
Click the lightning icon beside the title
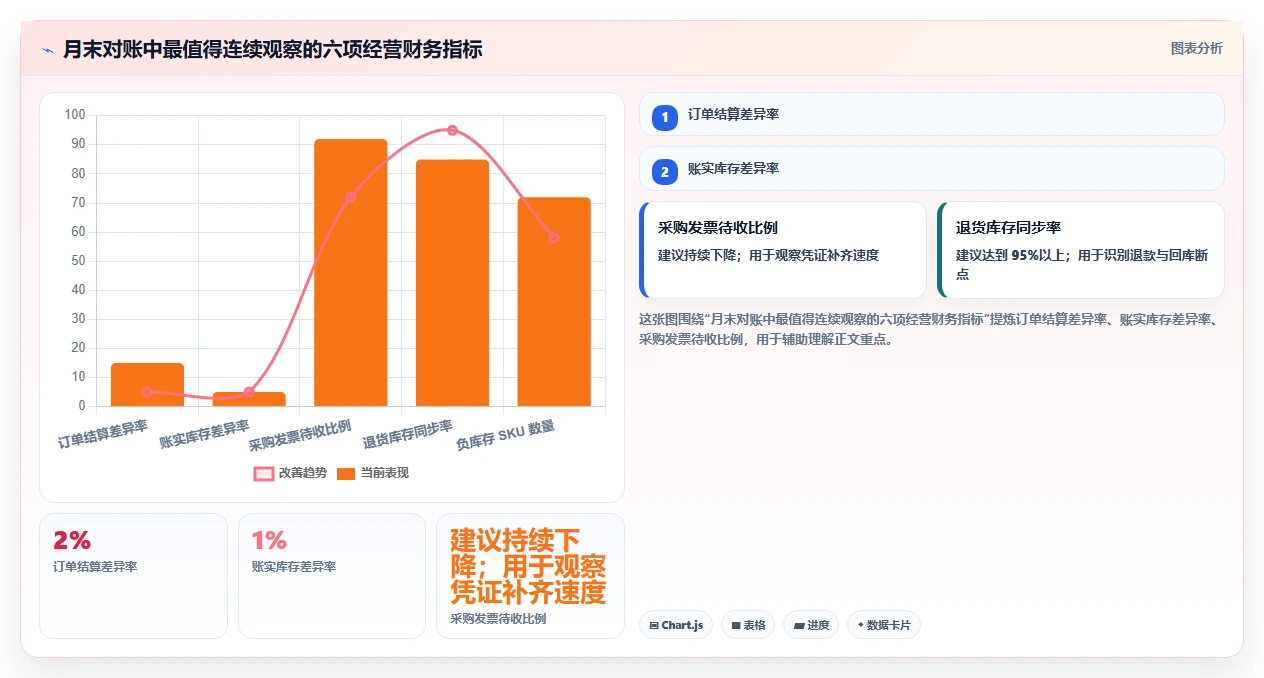(47, 49)
